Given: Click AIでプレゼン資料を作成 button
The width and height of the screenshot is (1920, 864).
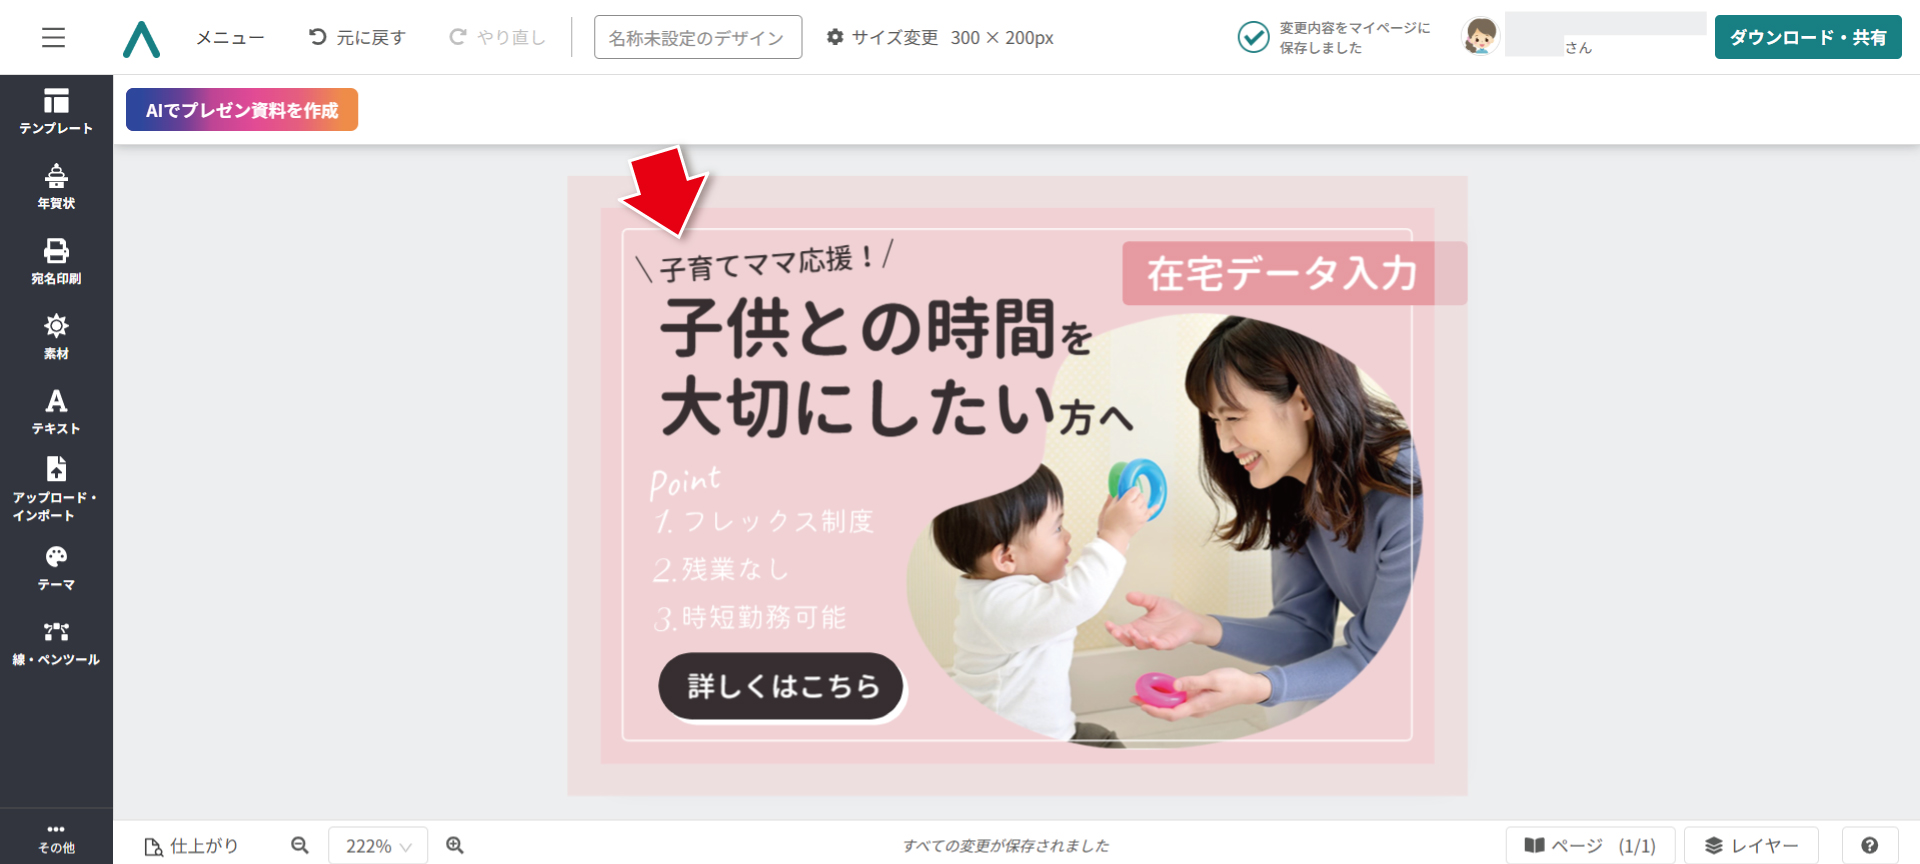Looking at the screenshot, I should pos(242,110).
